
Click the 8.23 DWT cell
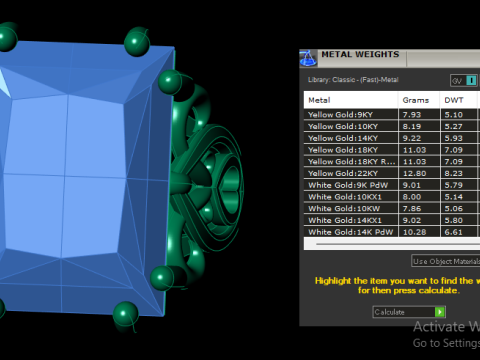tap(459, 173)
